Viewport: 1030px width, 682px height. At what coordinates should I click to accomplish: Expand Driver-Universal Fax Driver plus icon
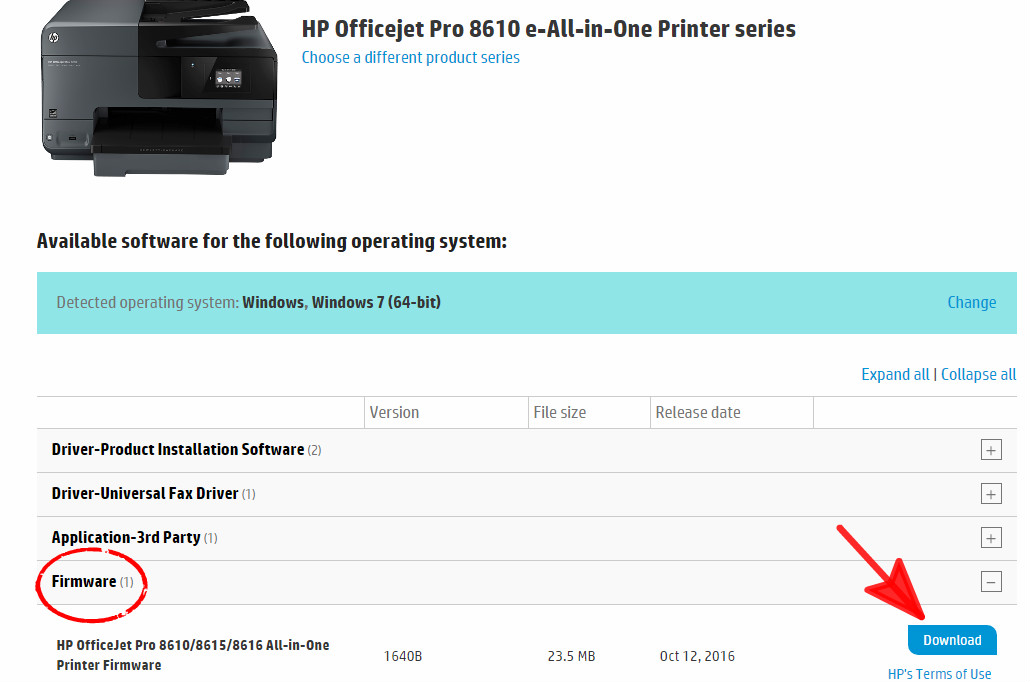[x=991, y=494]
